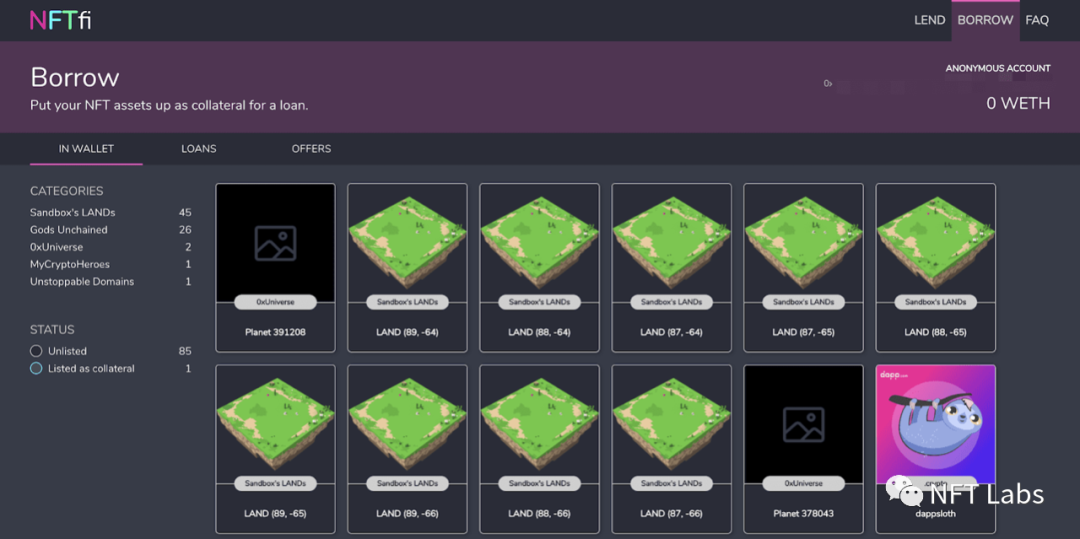Open the LAND (87, -65) thumbnail
The width and height of the screenshot is (1080, 539).
[x=803, y=242]
